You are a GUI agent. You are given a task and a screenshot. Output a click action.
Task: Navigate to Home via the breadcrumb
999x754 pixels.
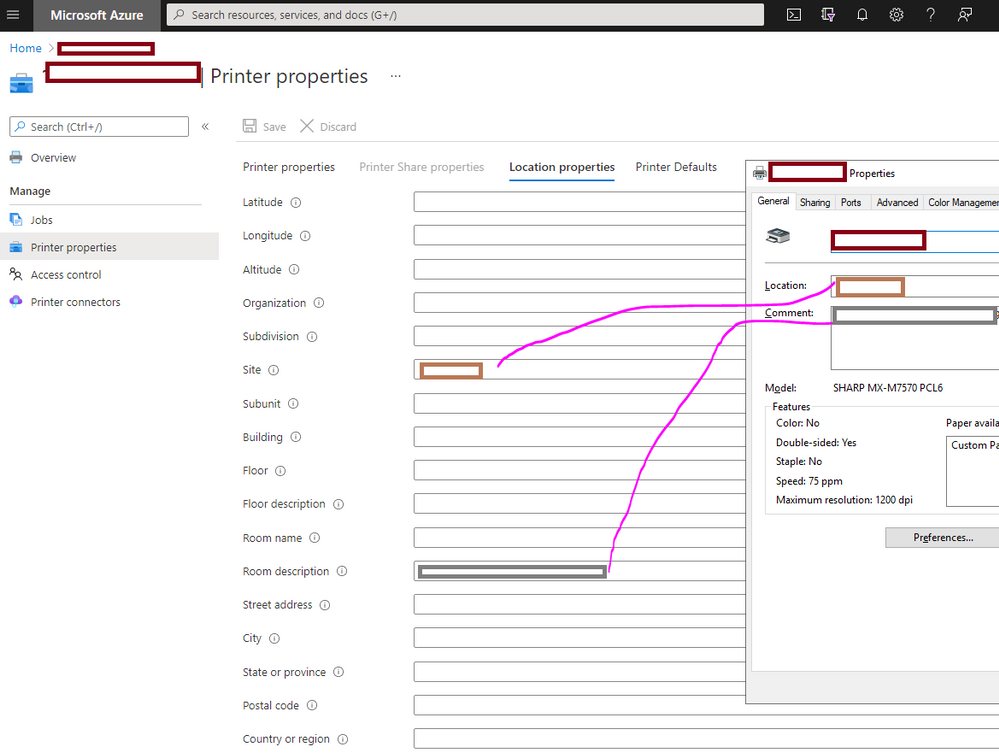[x=25, y=47]
